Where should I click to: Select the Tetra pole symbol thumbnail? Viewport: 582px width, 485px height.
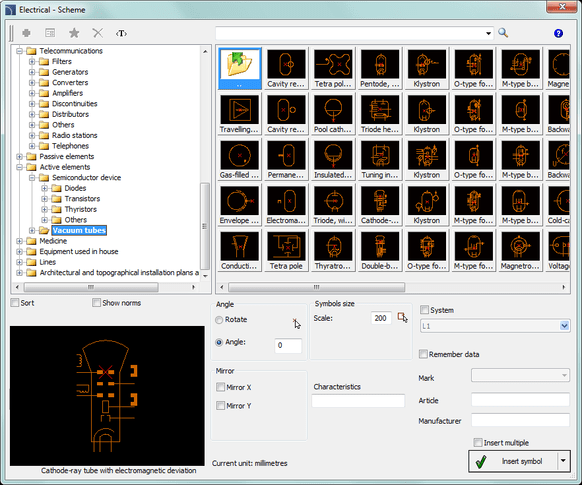pyautogui.click(x=286, y=250)
